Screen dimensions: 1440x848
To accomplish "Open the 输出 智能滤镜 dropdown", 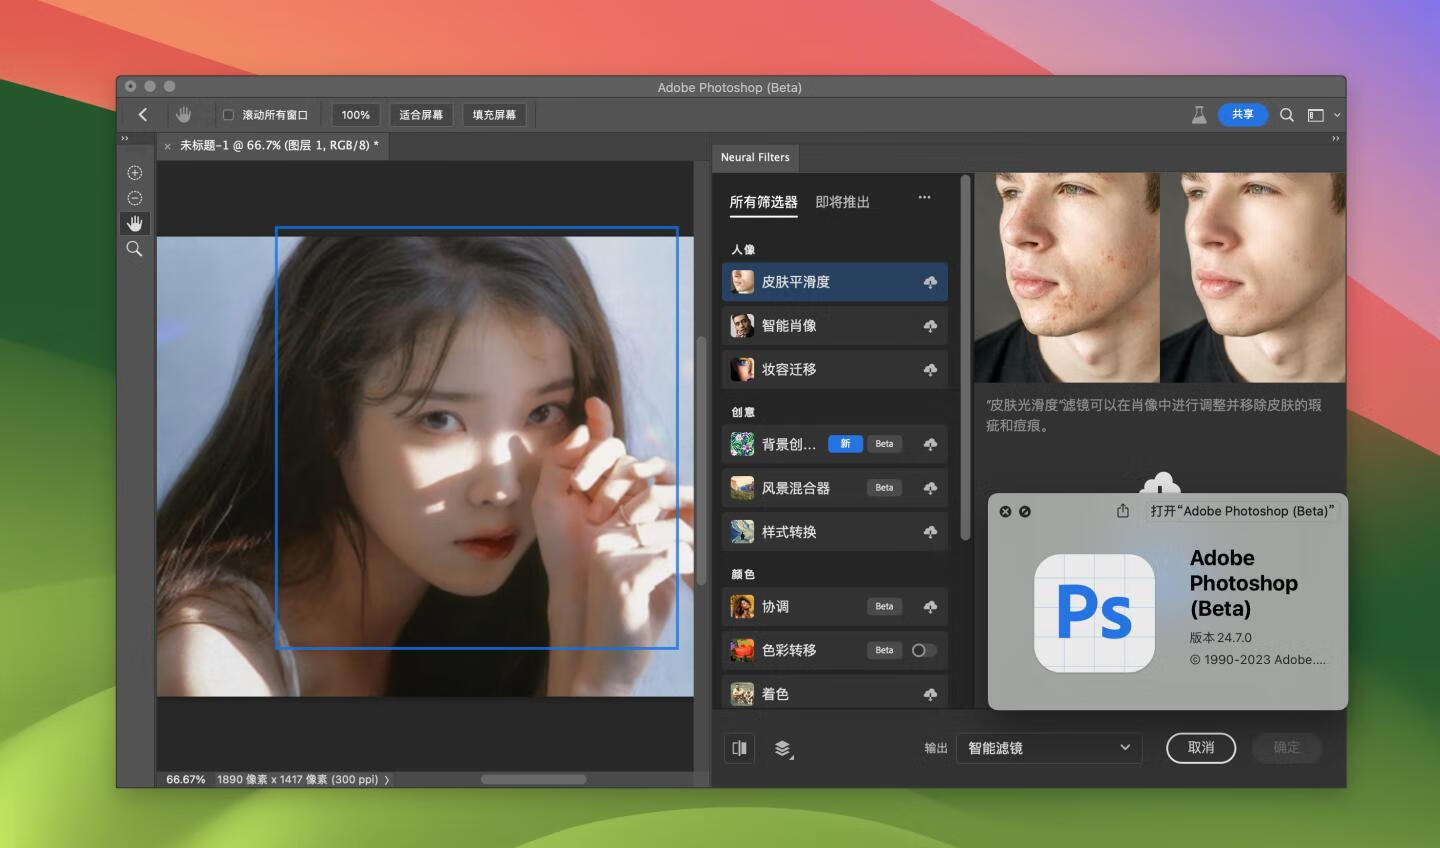I will (1048, 748).
